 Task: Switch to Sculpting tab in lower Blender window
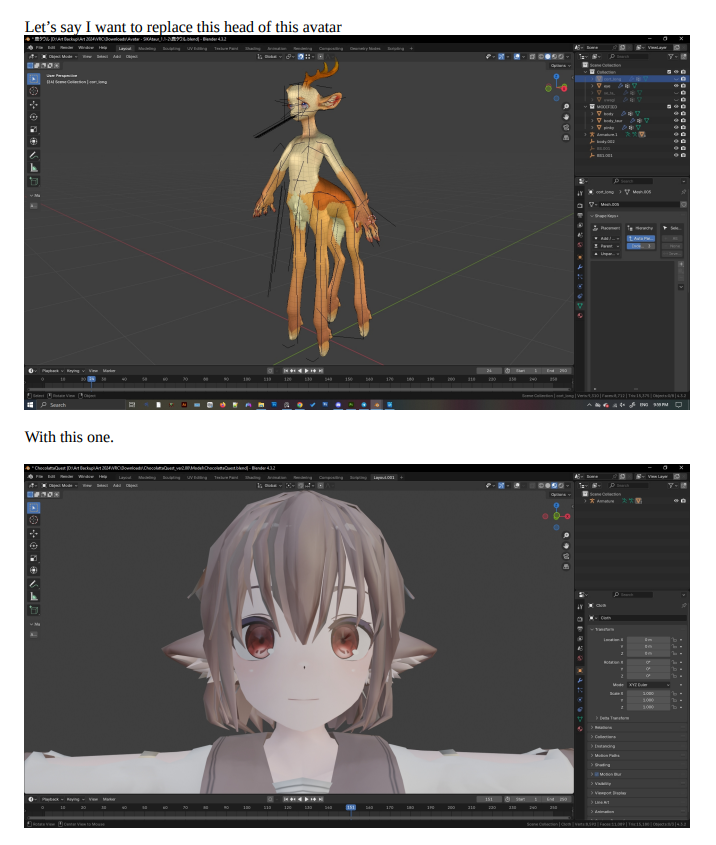pyautogui.click(x=171, y=477)
